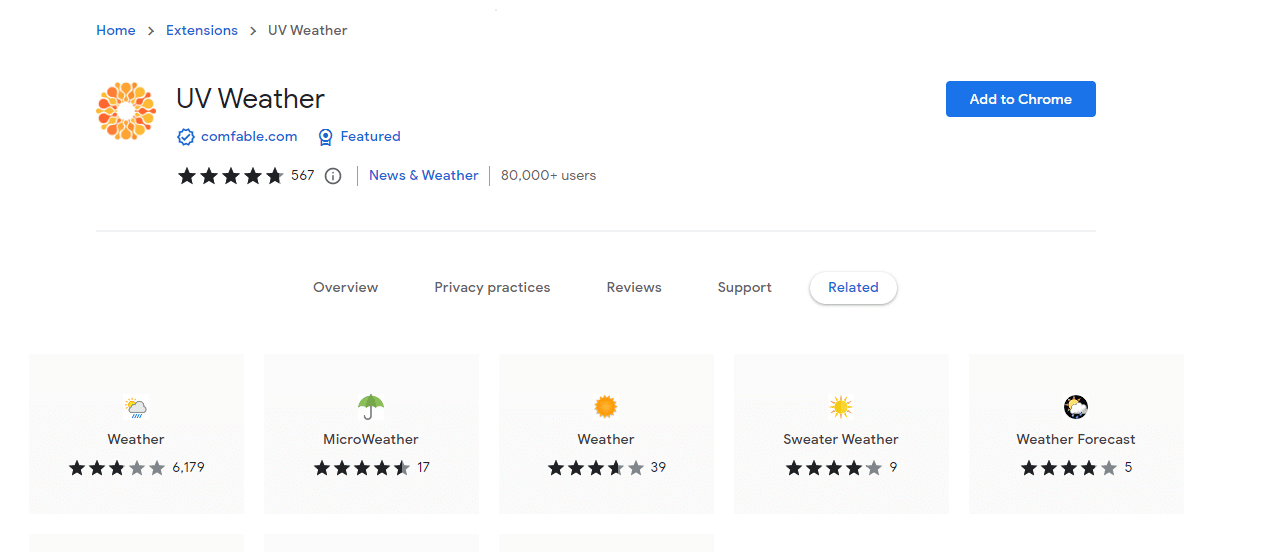Open the Privacy practices tab
Image resolution: width=1262 pixels, height=552 pixels.
coord(492,288)
